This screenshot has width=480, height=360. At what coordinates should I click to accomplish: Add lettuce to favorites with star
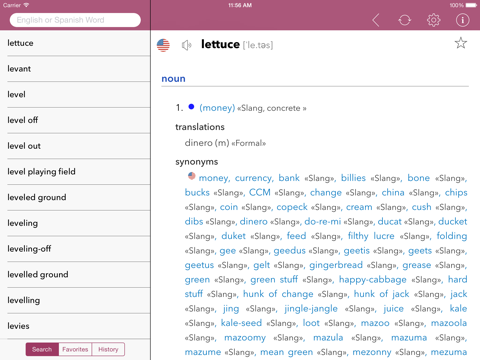pyautogui.click(x=461, y=43)
